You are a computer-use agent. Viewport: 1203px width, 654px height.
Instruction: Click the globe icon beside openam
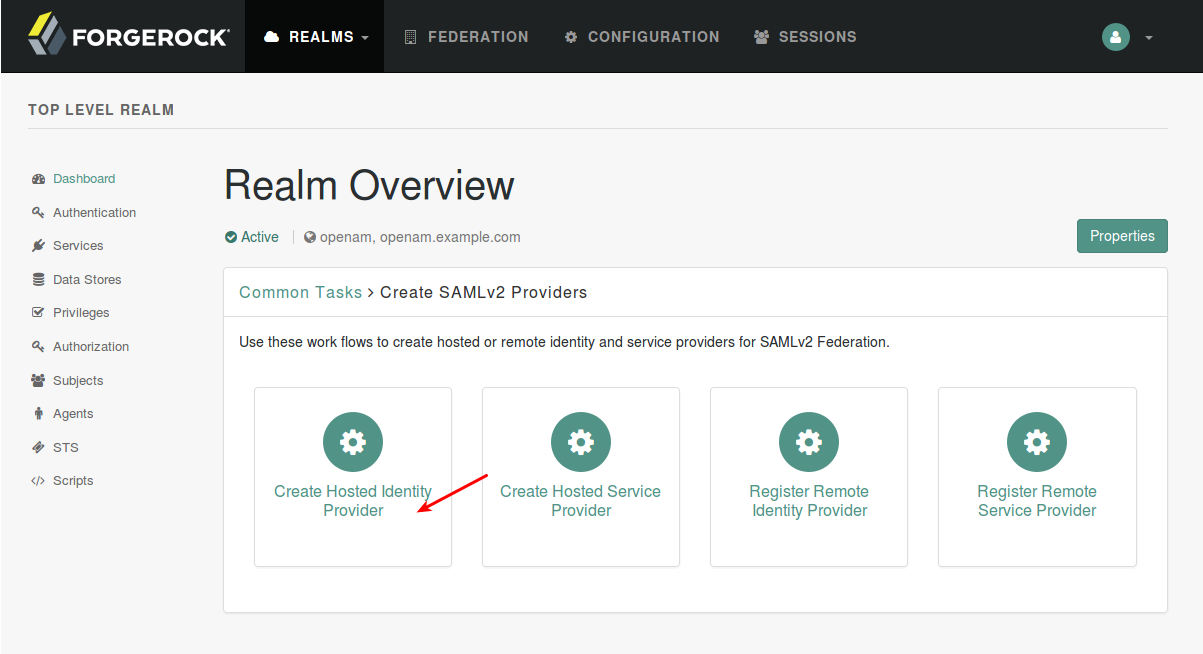tap(310, 237)
